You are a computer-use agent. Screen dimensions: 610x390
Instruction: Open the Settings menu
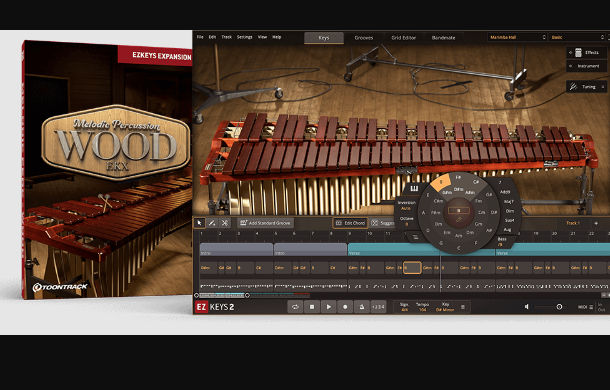(x=244, y=37)
